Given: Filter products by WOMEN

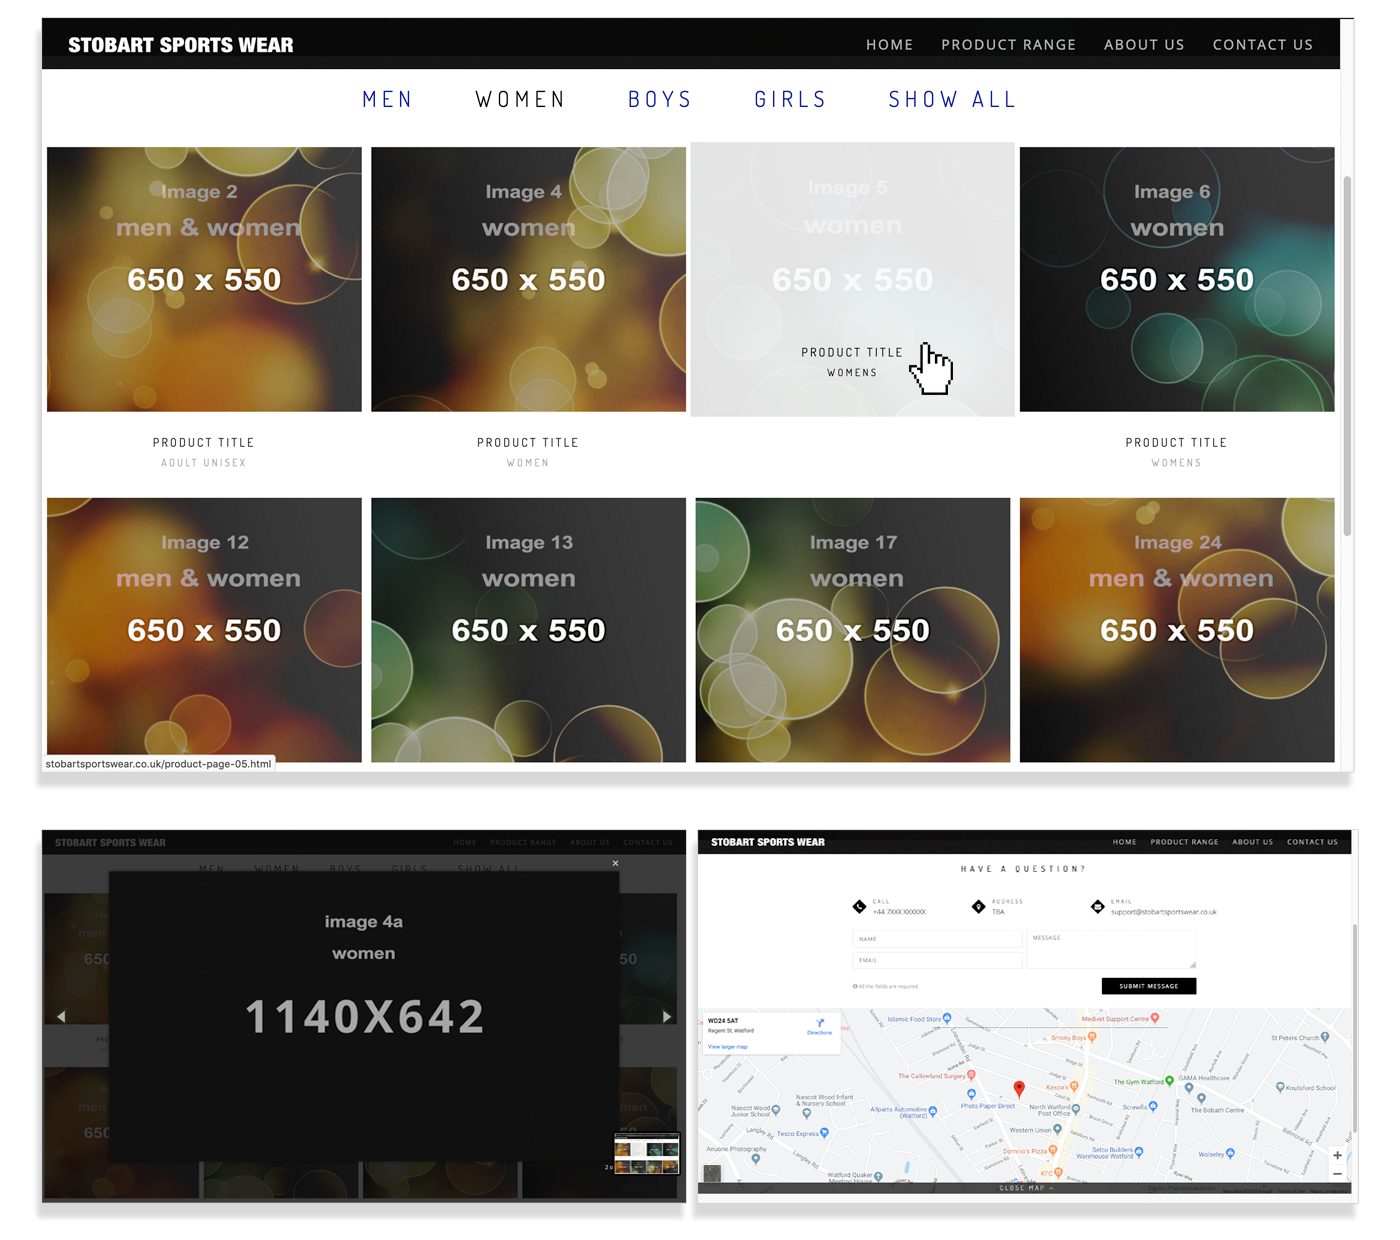Looking at the screenshot, I should coord(520,99).
